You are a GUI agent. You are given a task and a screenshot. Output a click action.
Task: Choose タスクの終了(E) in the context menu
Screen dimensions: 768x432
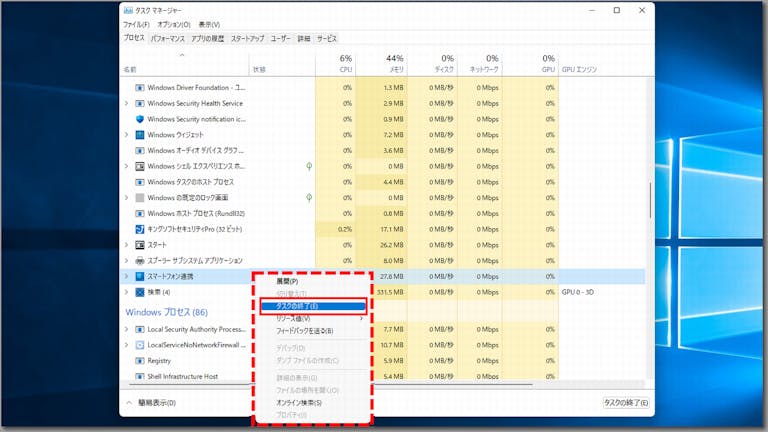(x=313, y=306)
